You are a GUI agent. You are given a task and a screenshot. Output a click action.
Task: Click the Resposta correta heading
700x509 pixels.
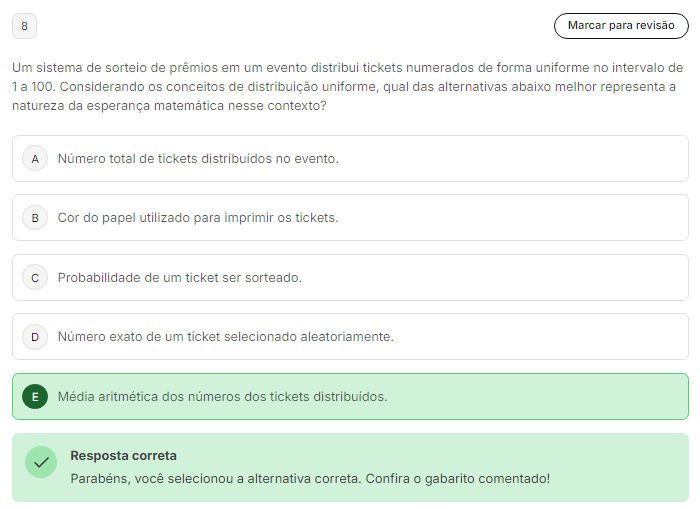[x=123, y=456]
